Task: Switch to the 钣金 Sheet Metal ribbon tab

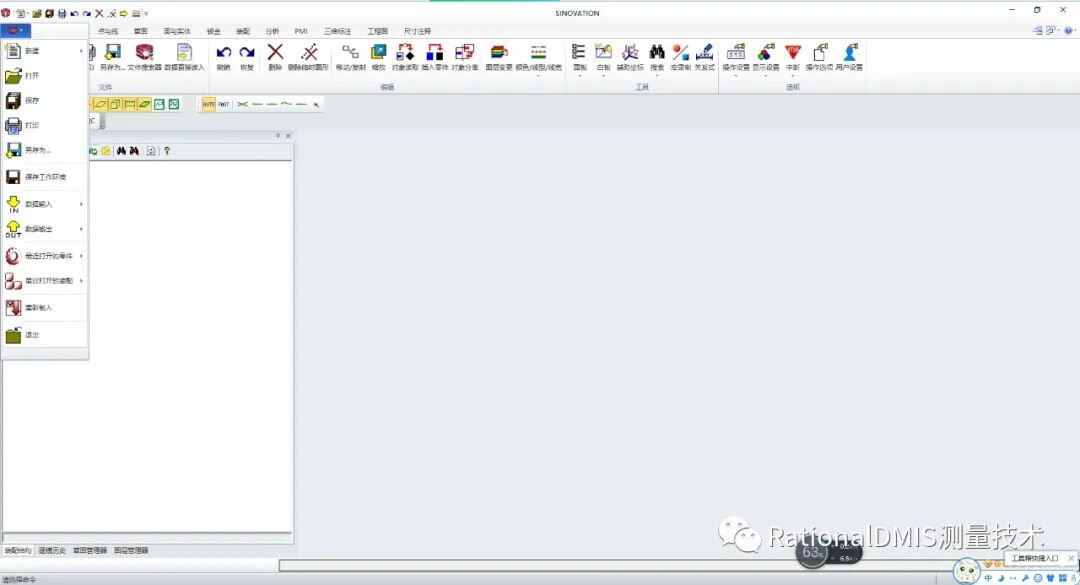Action: [214, 31]
